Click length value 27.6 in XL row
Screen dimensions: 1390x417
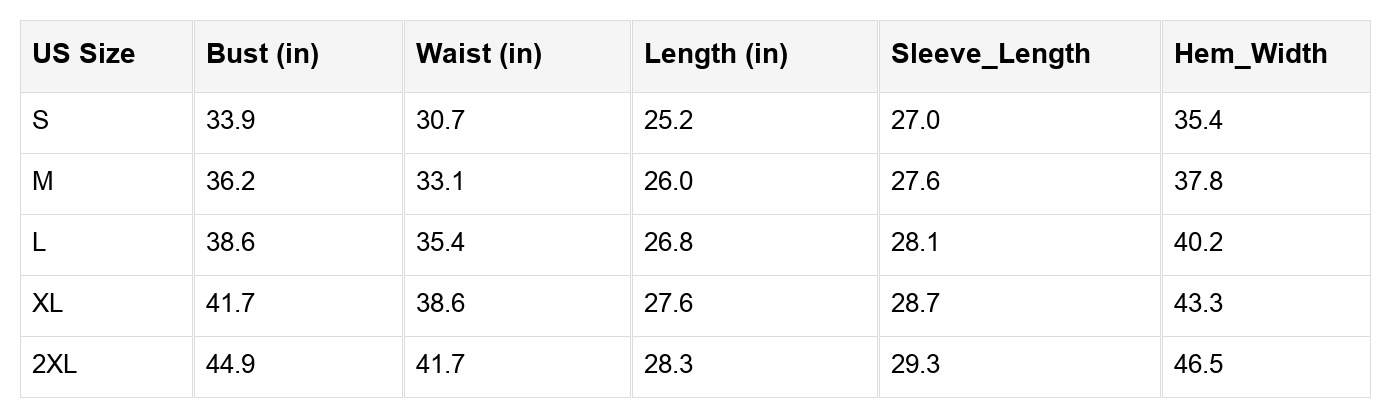coord(668,304)
